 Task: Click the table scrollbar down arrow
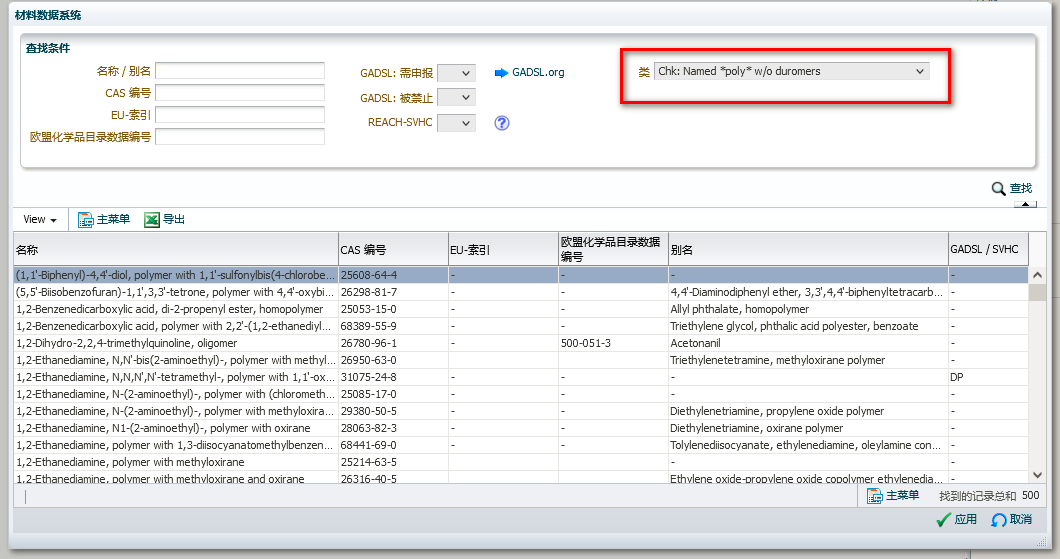point(1037,475)
